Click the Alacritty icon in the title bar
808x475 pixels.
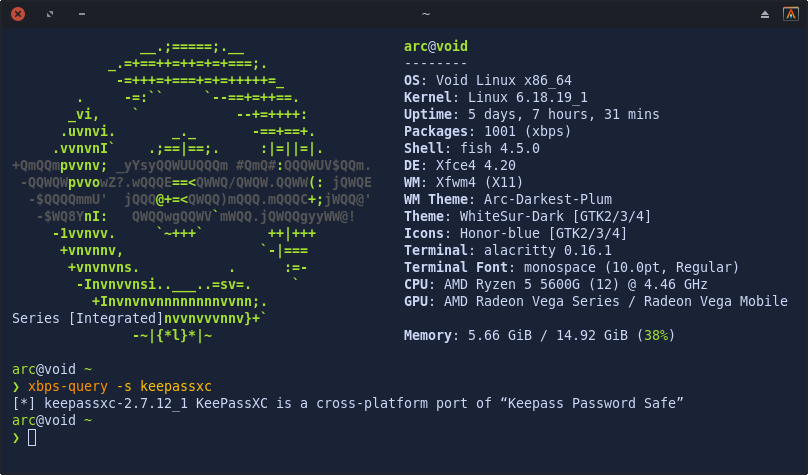point(790,13)
